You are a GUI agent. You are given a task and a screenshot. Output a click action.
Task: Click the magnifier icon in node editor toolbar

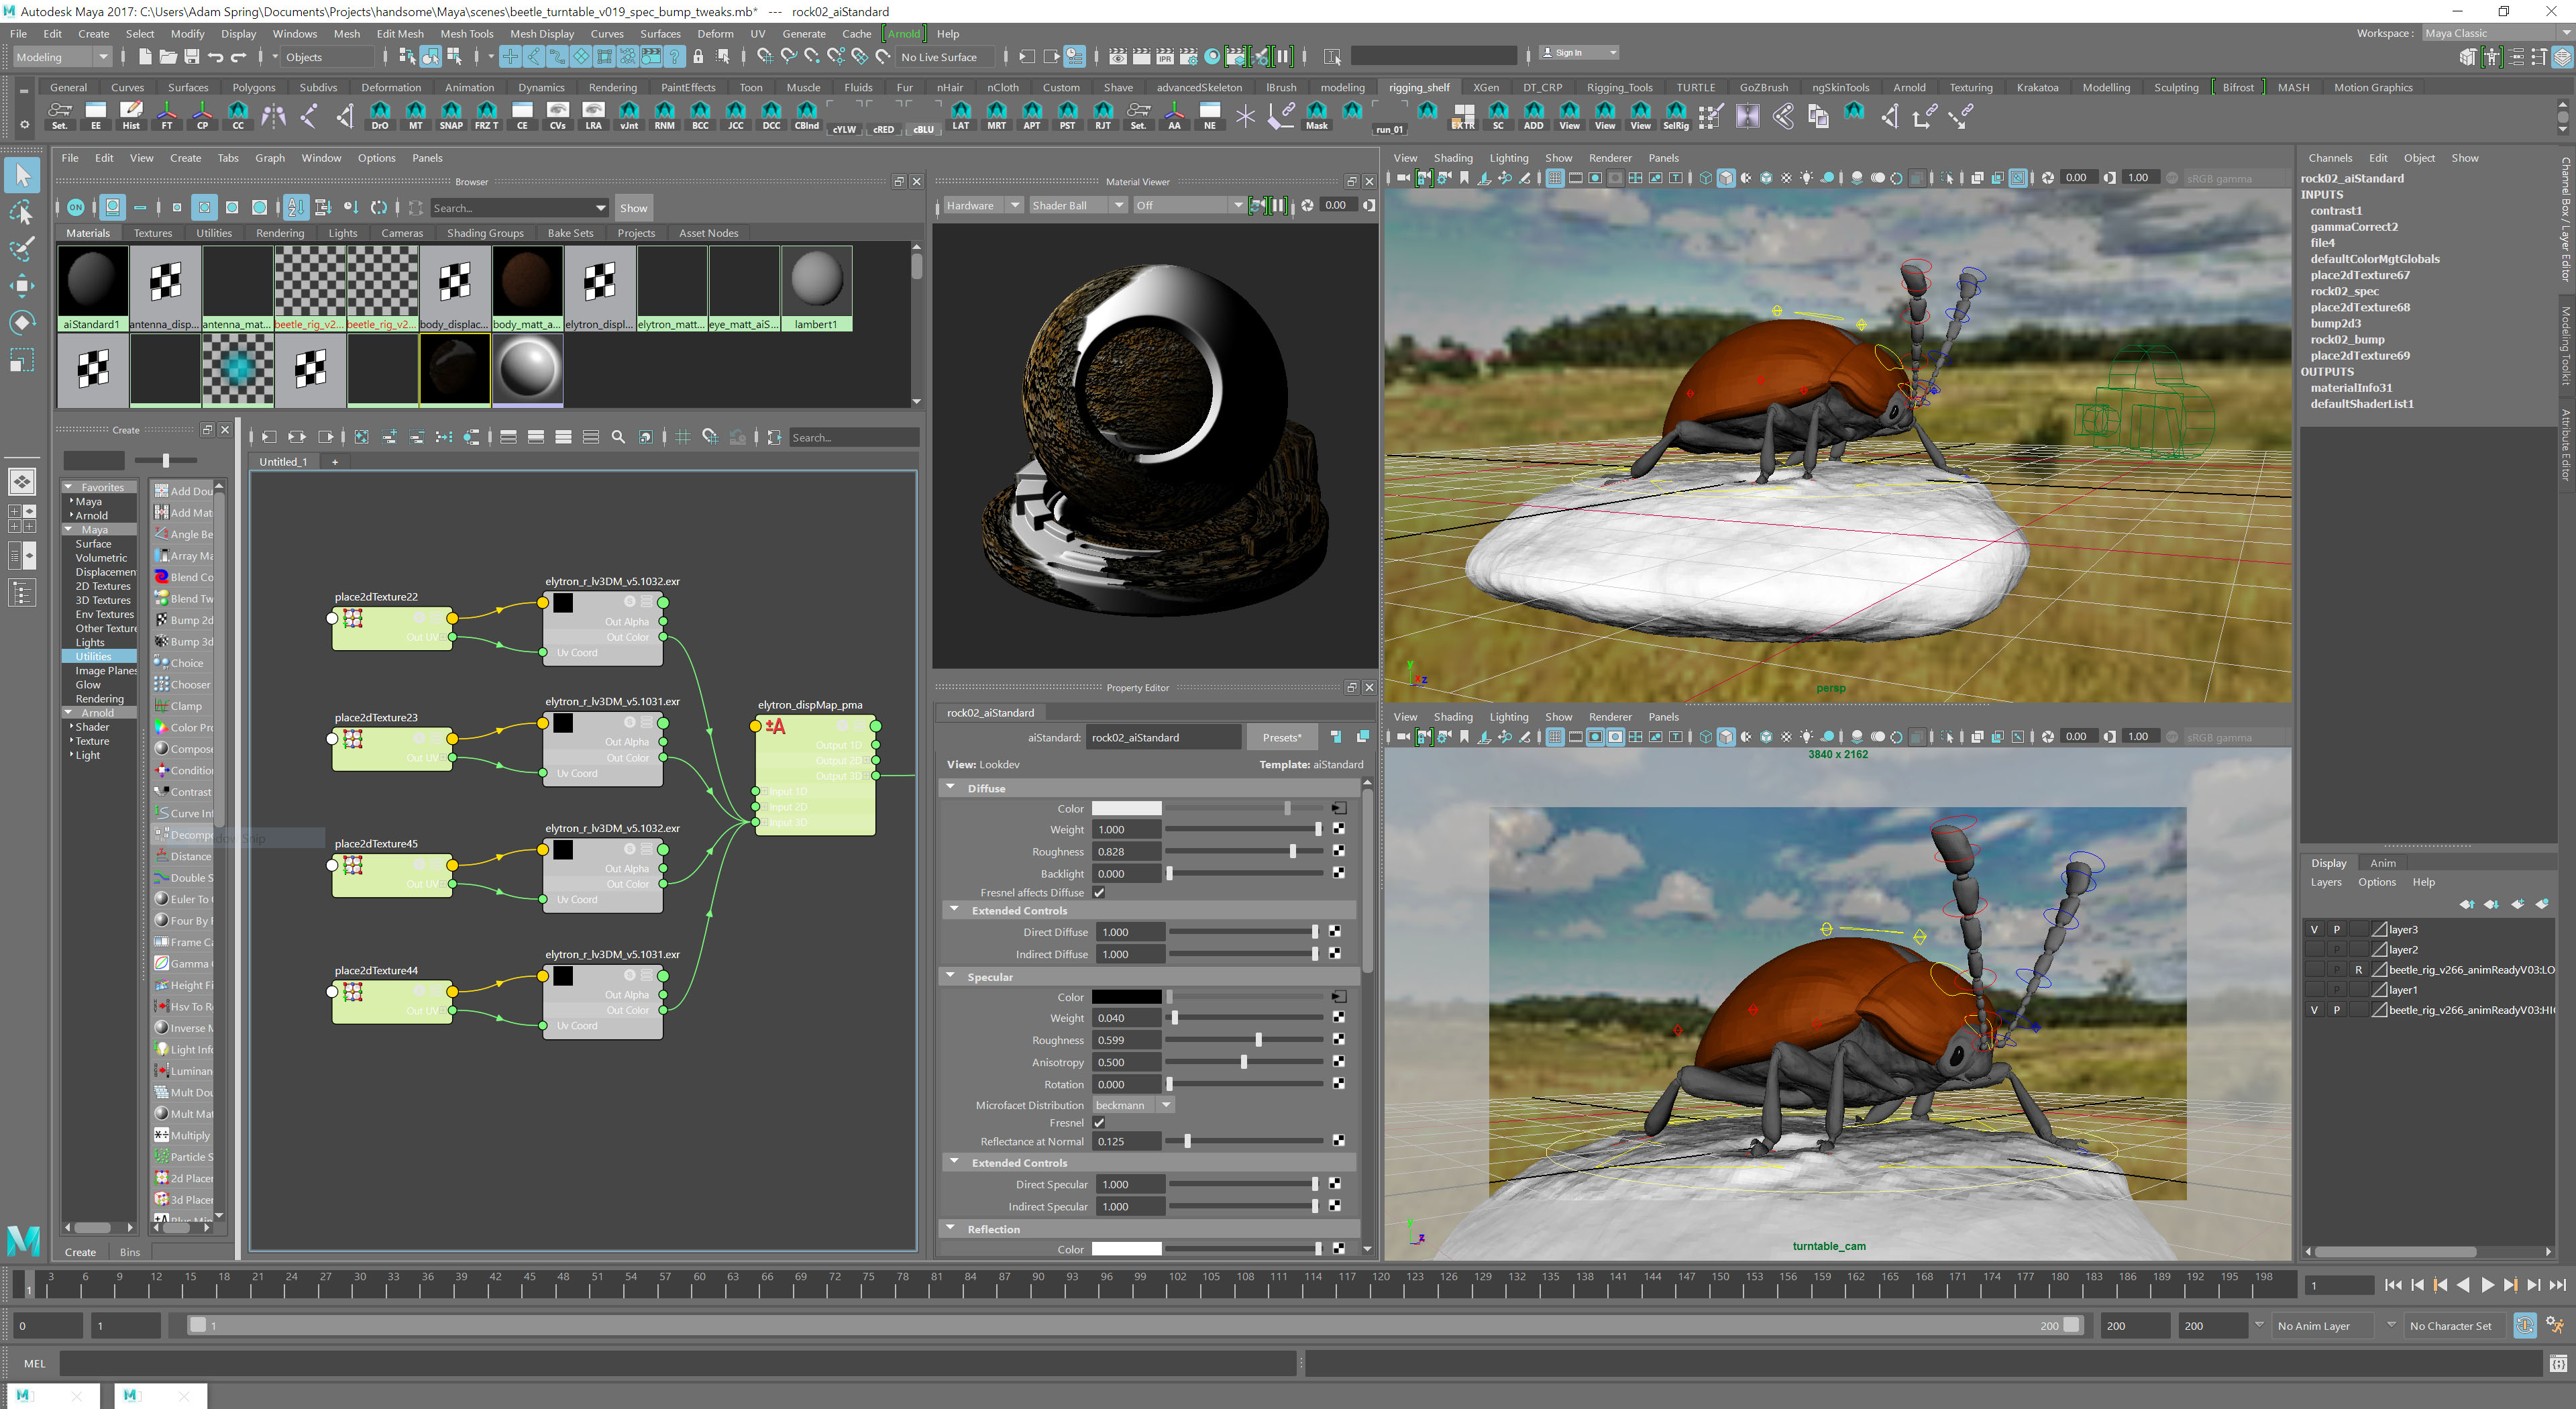tap(618, 437)
